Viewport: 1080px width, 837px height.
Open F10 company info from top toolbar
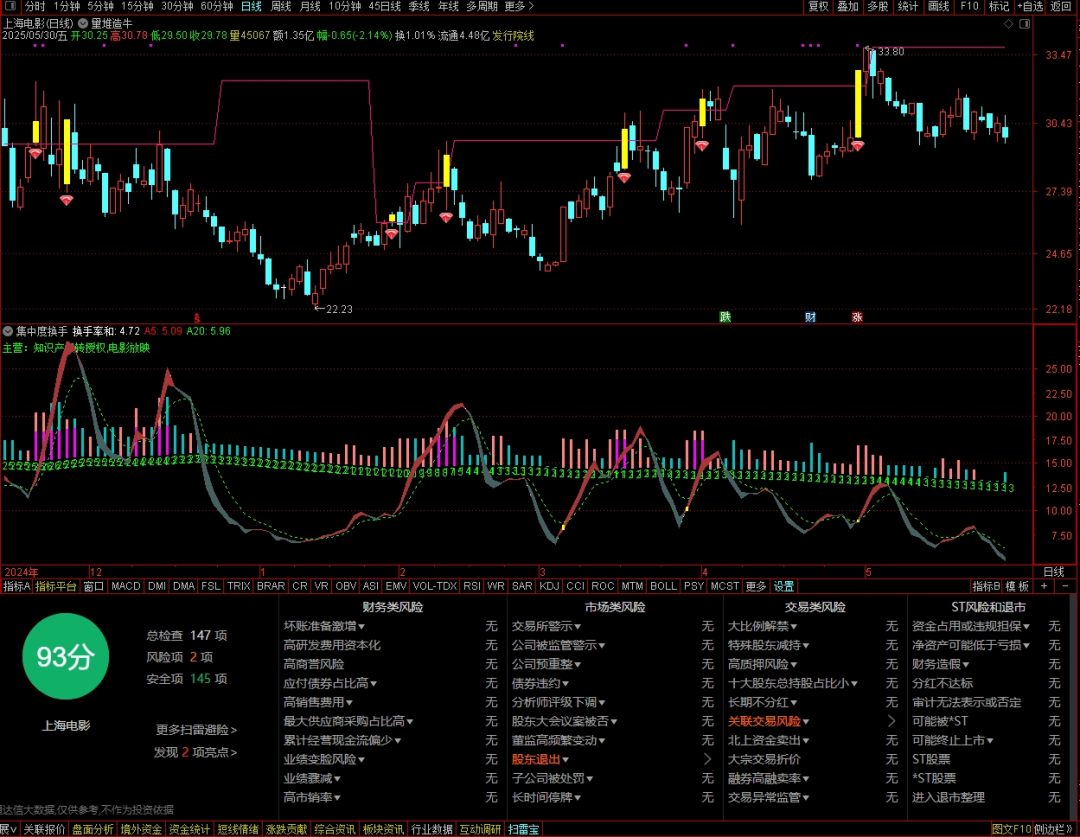coord(969,6)
